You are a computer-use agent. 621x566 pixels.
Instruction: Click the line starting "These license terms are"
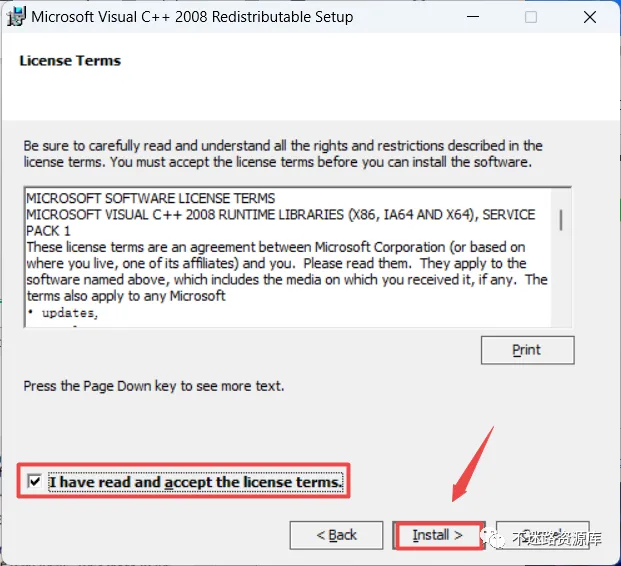(276, 247)
